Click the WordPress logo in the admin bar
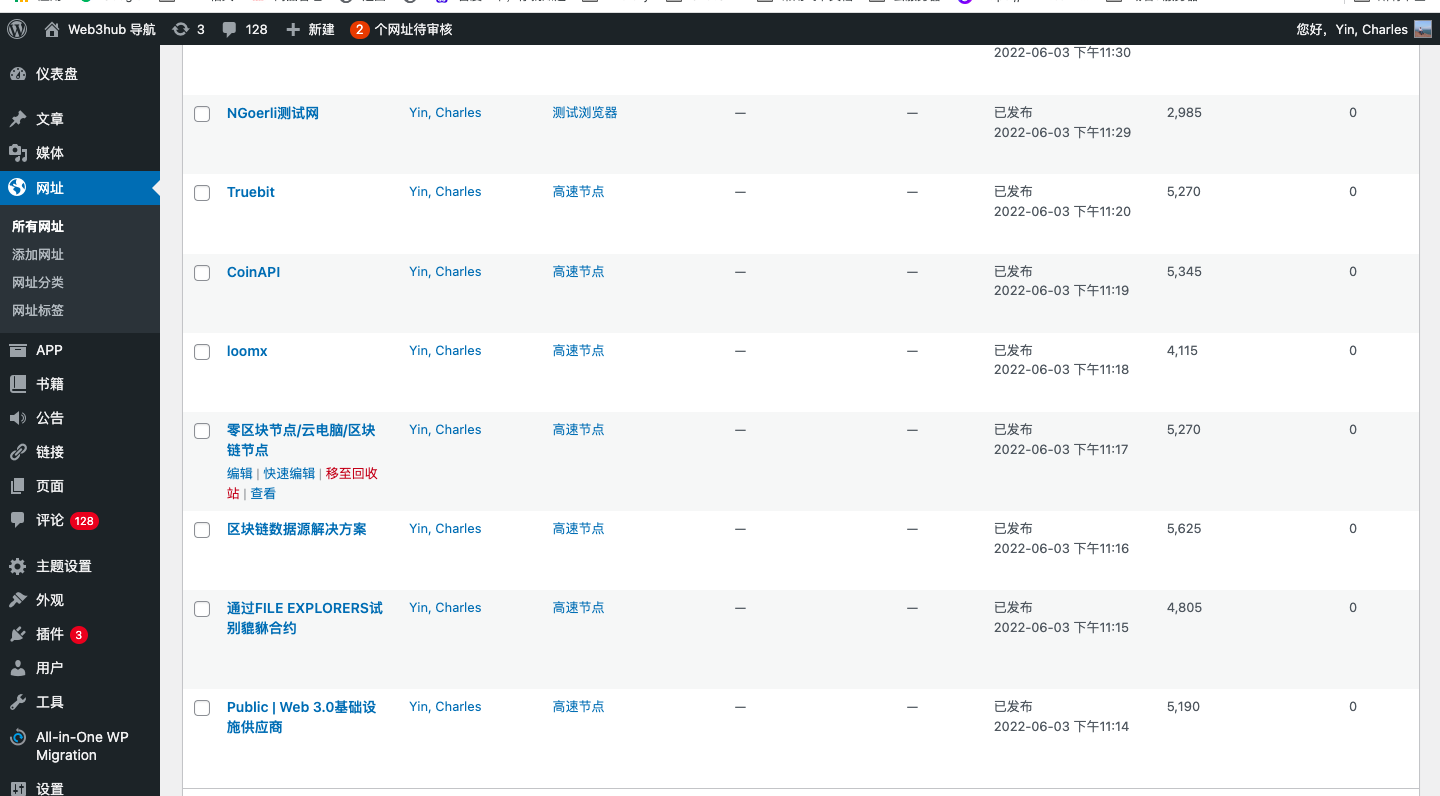 pos(16,29)
